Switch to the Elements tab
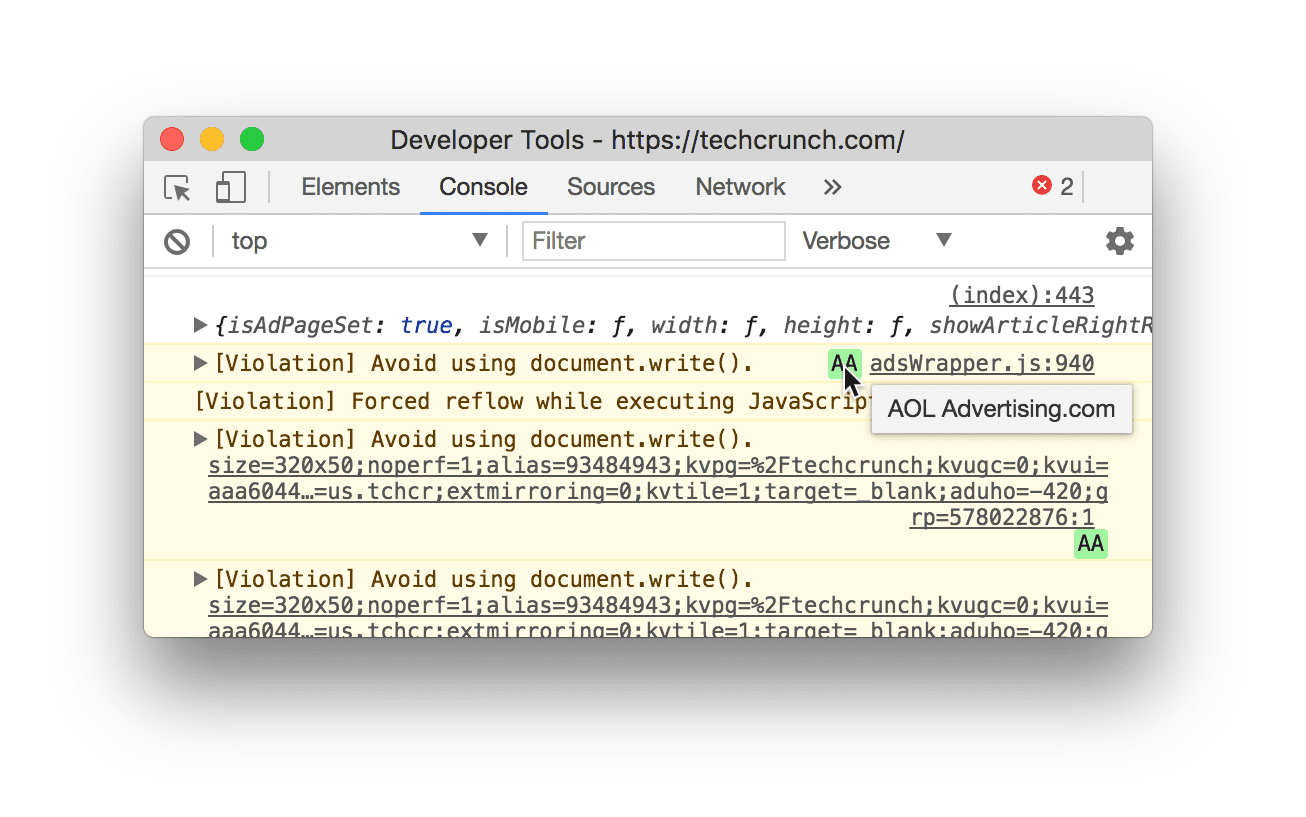Screen dimensions: 1306x817 (350, 187)
